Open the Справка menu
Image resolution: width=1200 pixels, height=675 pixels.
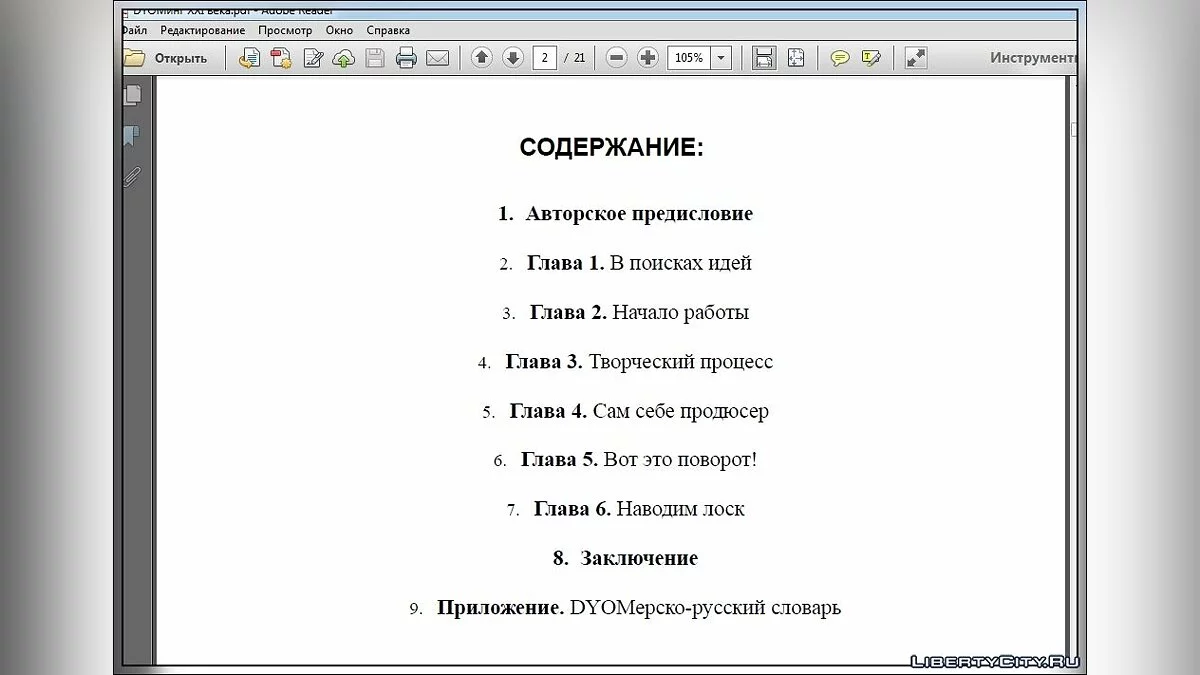pyautogui.click(x=388, y=30)
